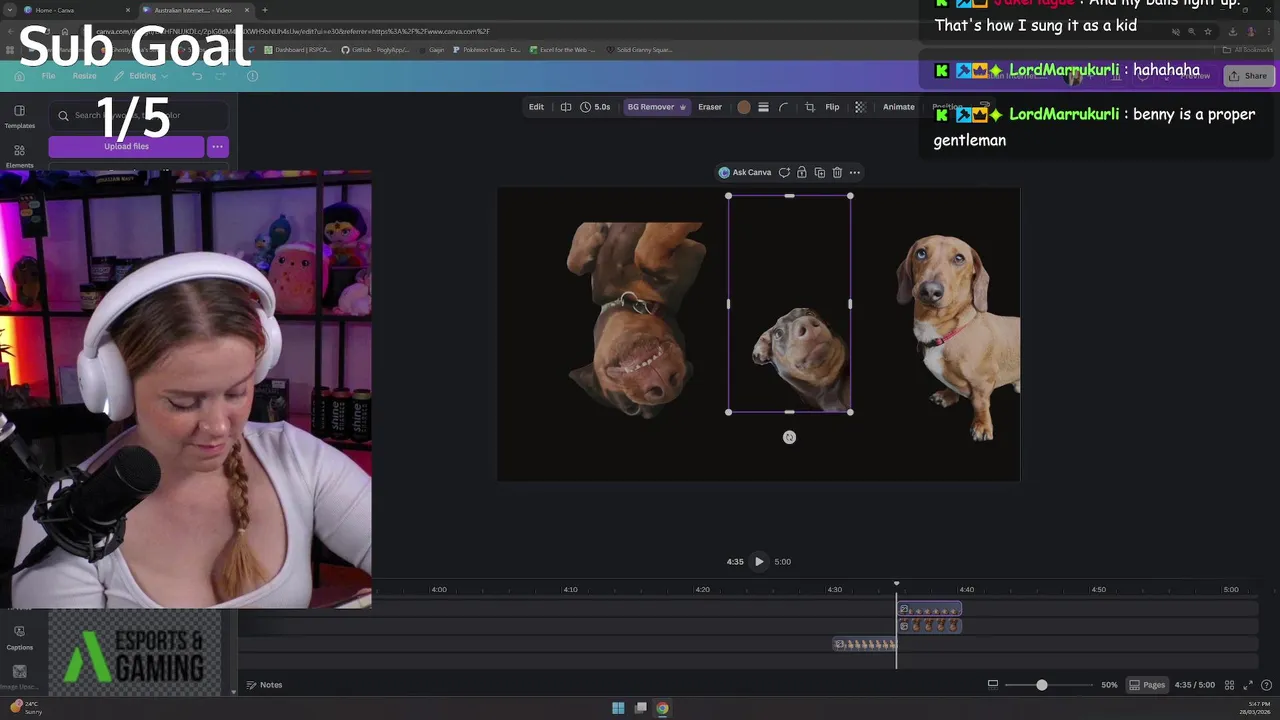Click the 50% zoom level value
Image resolution: width=1280 pixels, height=720 pixels.
pyautogui.click(x=1109, y=685)
